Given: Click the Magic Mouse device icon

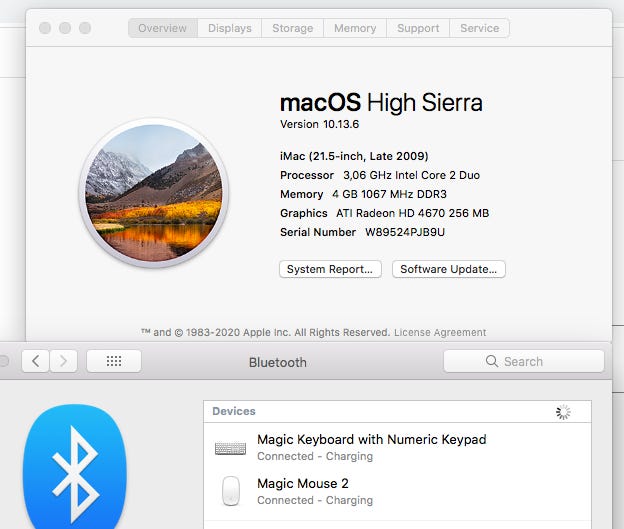Looking at the screenshot, I should tap(231, 491).
